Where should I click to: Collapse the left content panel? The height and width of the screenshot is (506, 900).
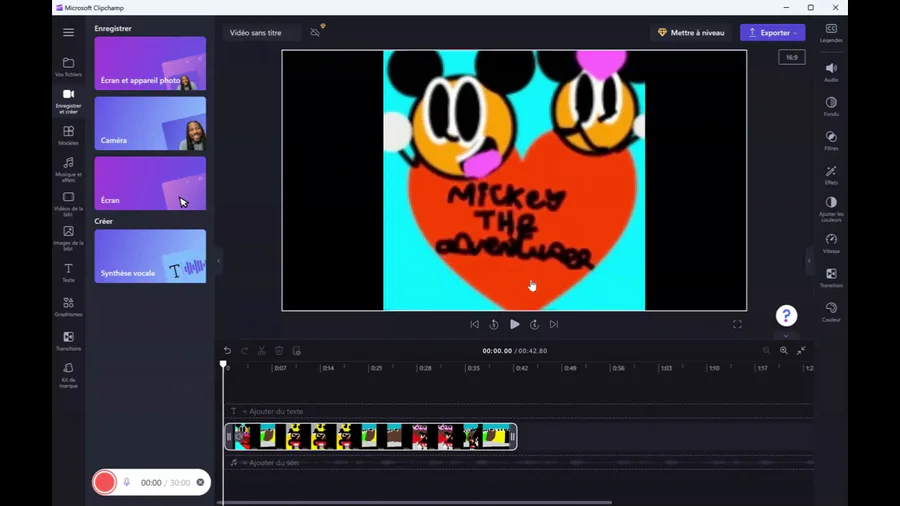tap(219, 260)
